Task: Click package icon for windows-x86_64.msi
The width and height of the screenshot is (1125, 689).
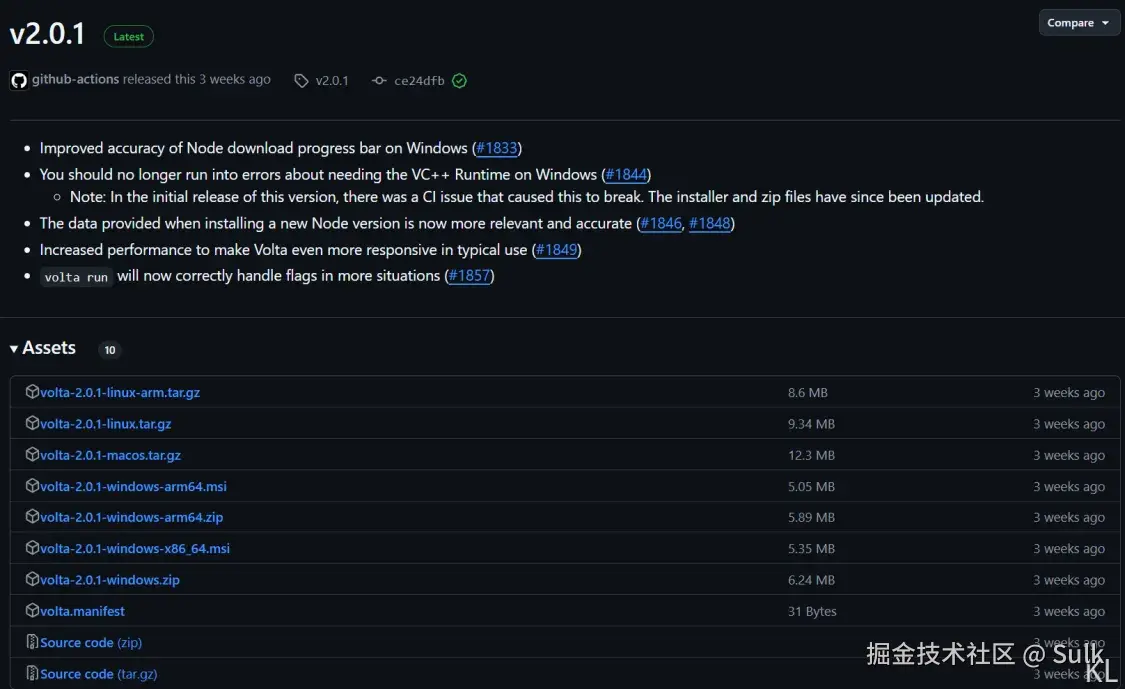Action: pos(32,548)
